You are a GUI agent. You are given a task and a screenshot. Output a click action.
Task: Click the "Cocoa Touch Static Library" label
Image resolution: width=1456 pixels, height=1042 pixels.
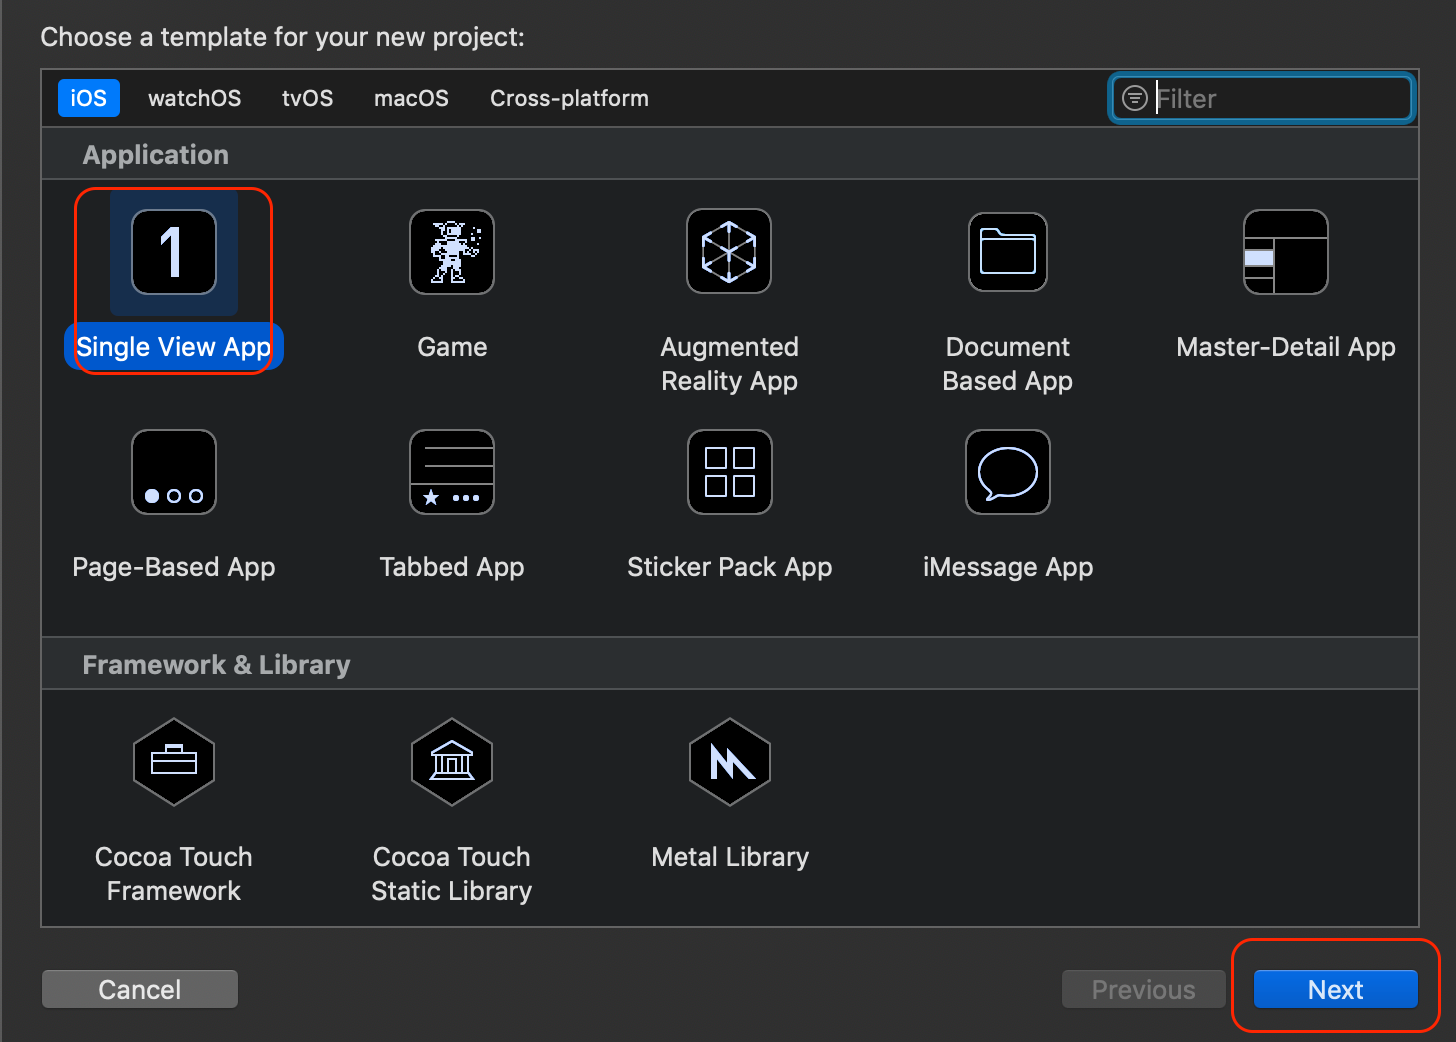tap(452, 874)
